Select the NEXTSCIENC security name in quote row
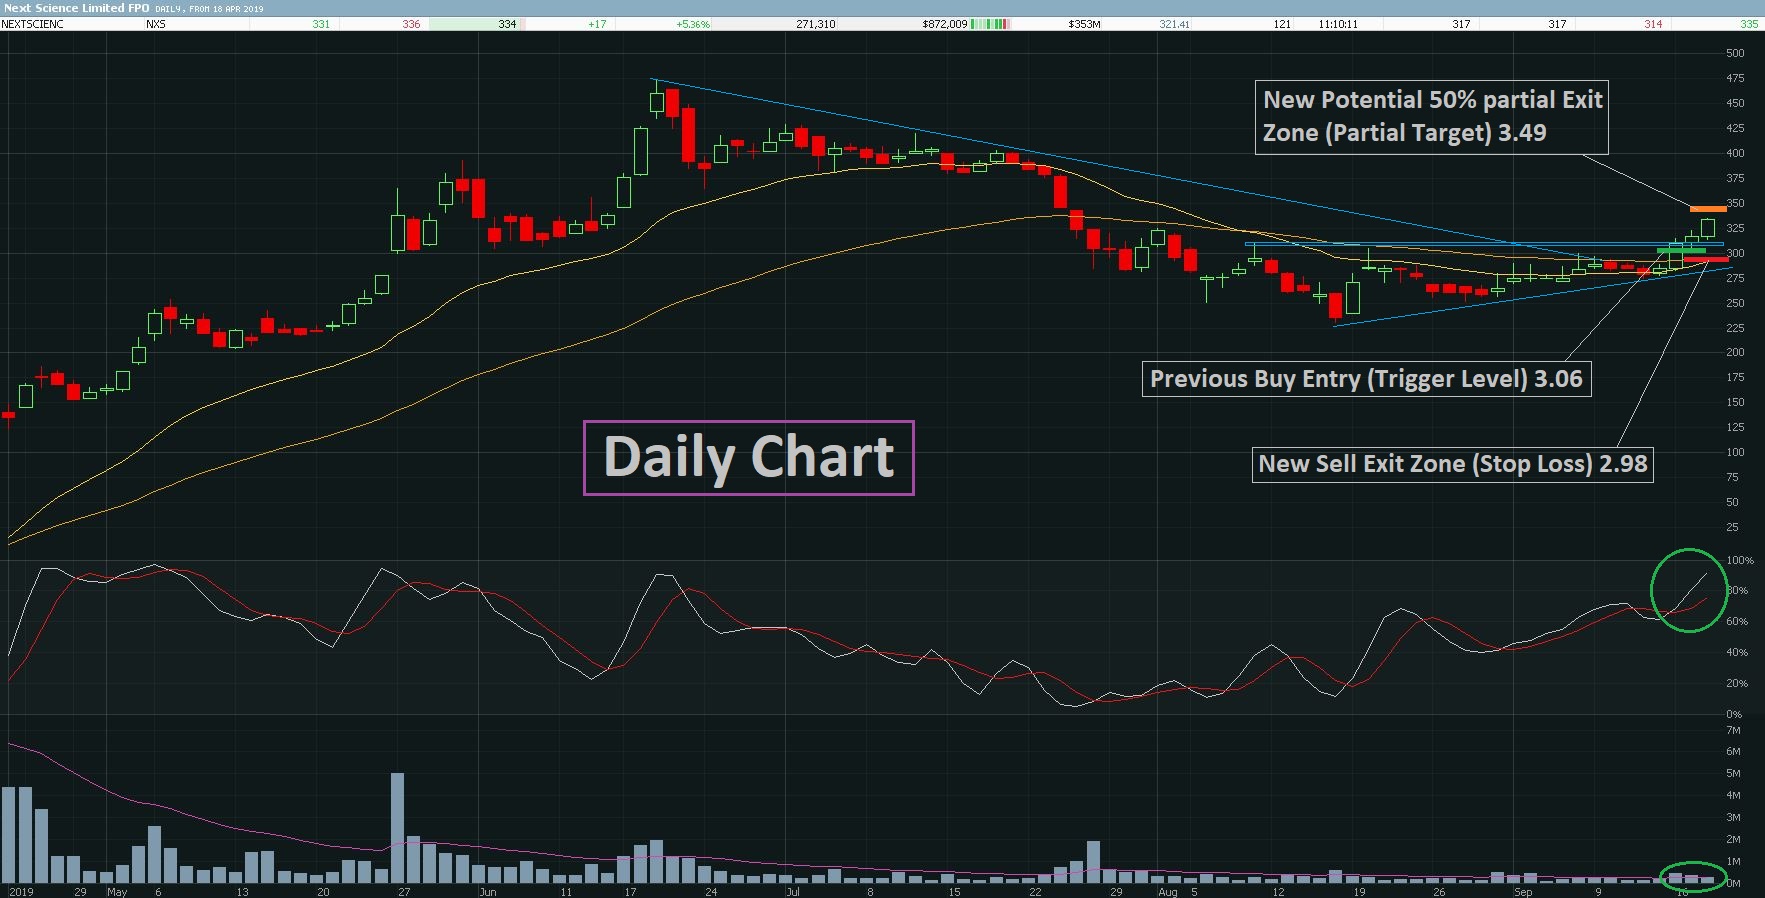This screenshot has height=898, width=1765. [33, 24]
